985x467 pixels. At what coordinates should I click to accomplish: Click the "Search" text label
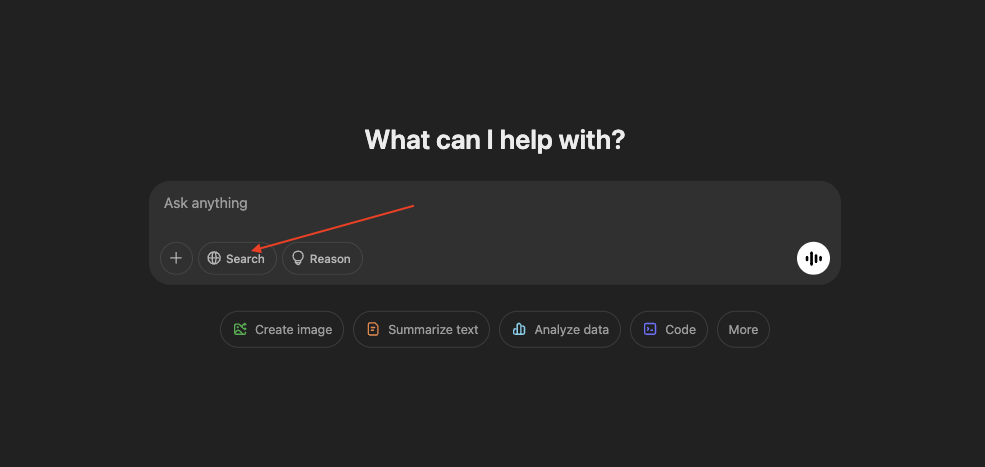tap(245, 259)
